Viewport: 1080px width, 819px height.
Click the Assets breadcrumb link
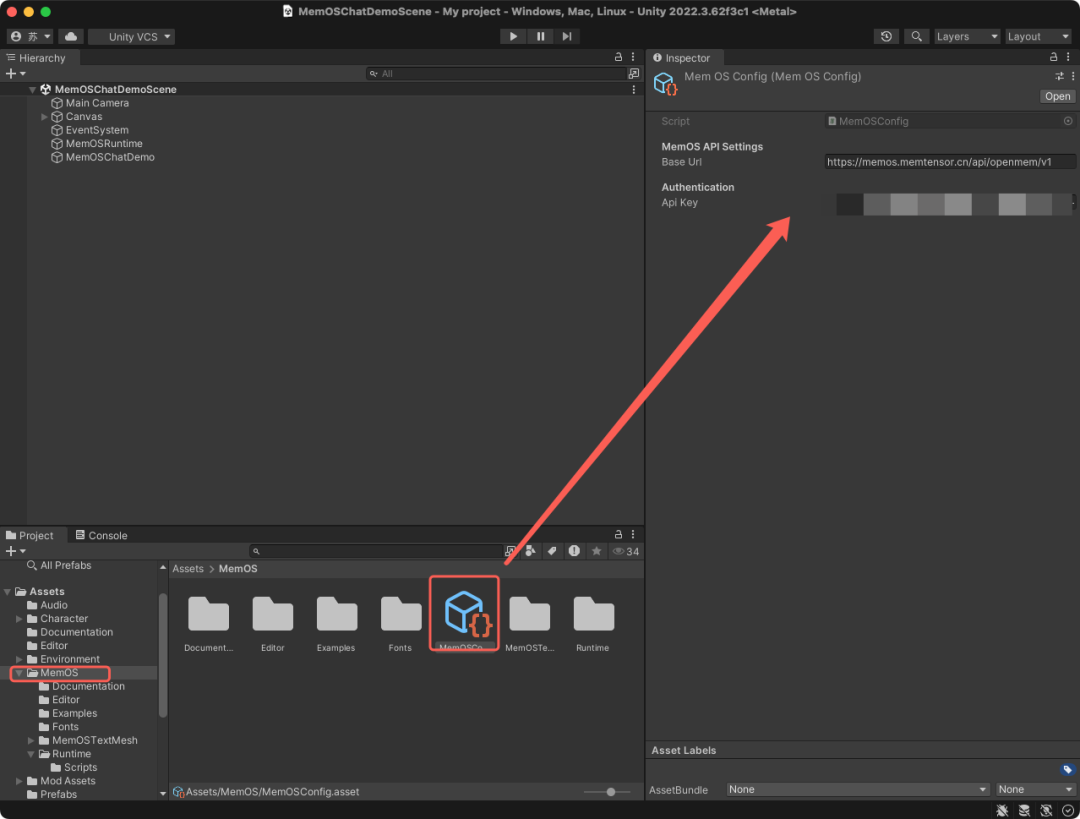click(188, 569)
